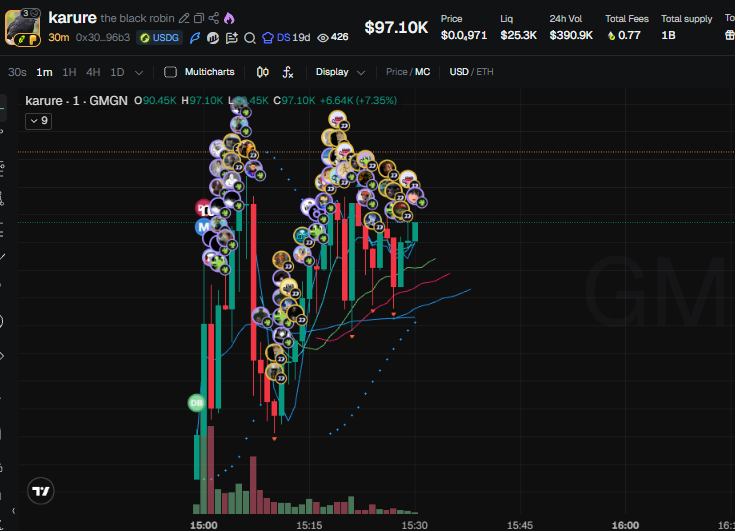Collapse the left sidebar arrow at bottom
This screenshot has height=531, width=735.
tap(13, 511)
